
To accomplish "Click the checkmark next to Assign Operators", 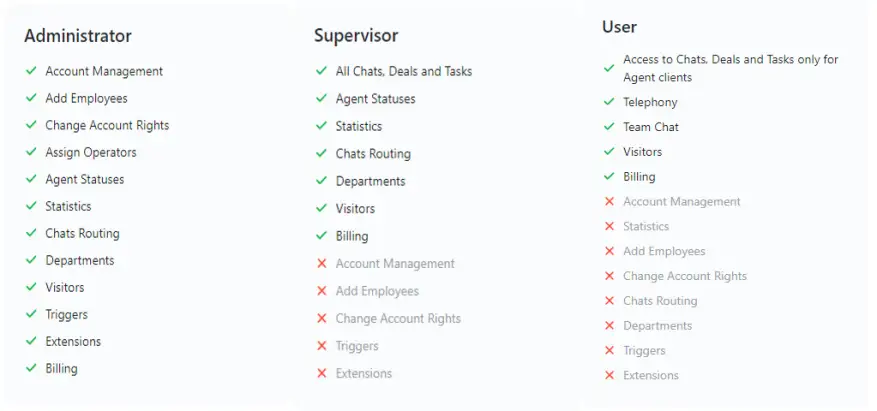I will pos(31,152).
